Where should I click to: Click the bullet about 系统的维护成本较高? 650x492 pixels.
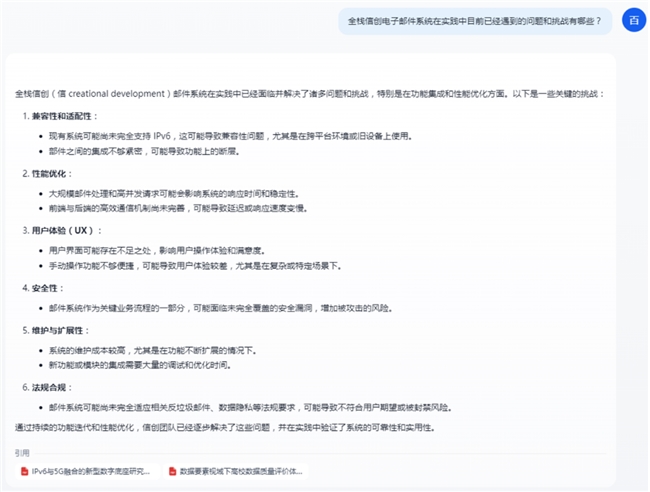[x=153, y=351]
